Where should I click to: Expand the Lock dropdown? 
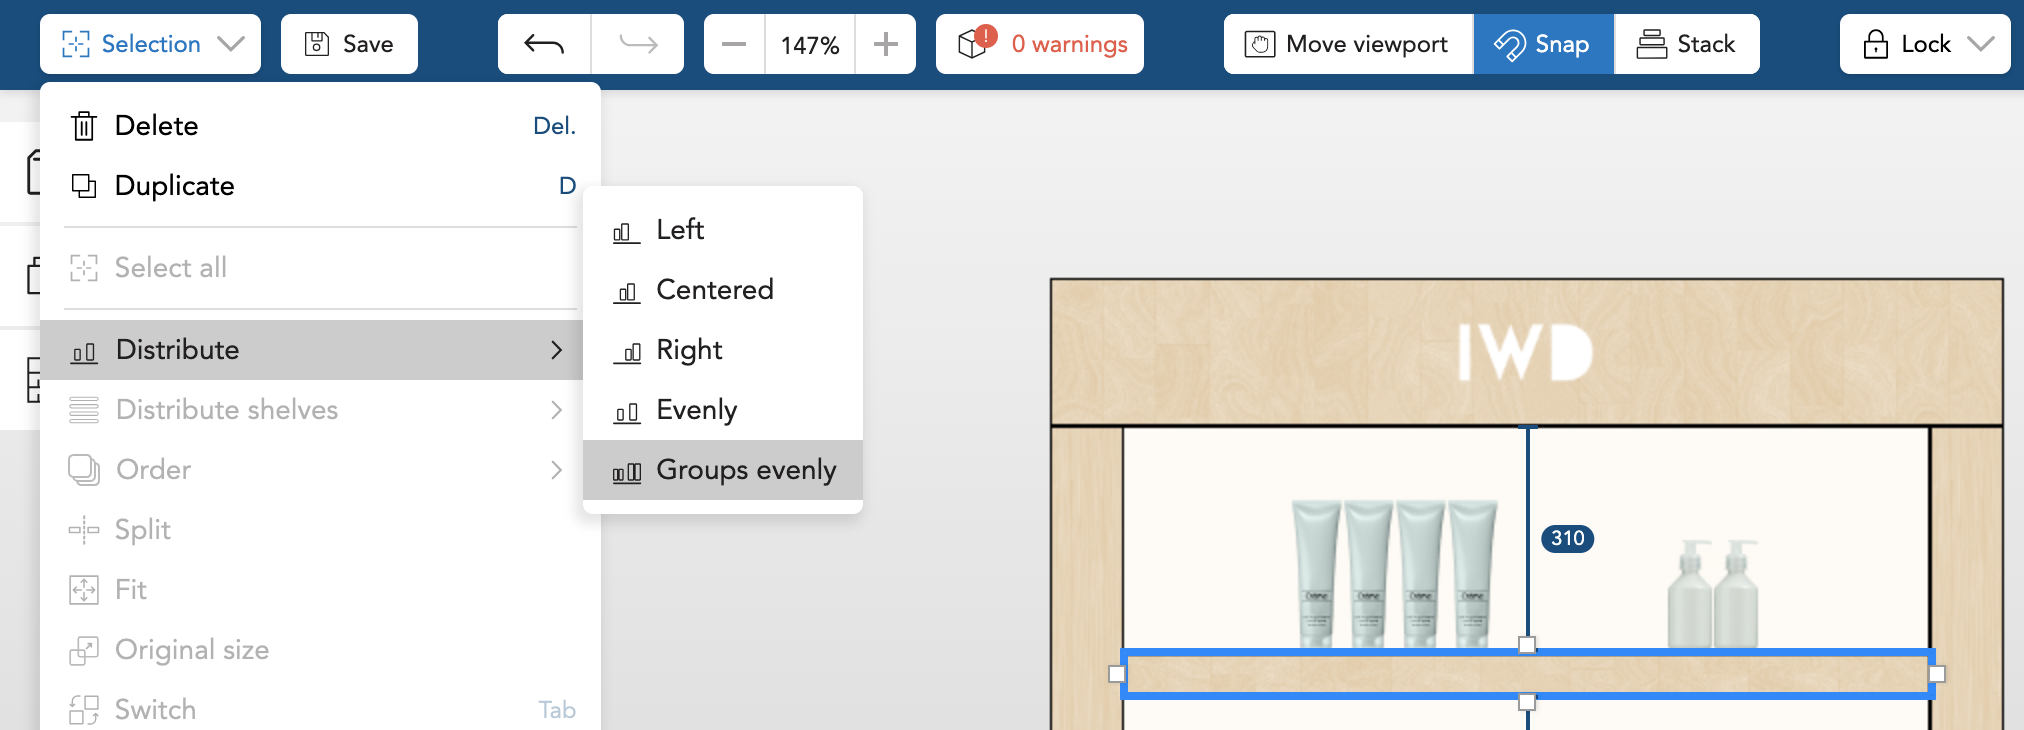tap(1925, 44)
